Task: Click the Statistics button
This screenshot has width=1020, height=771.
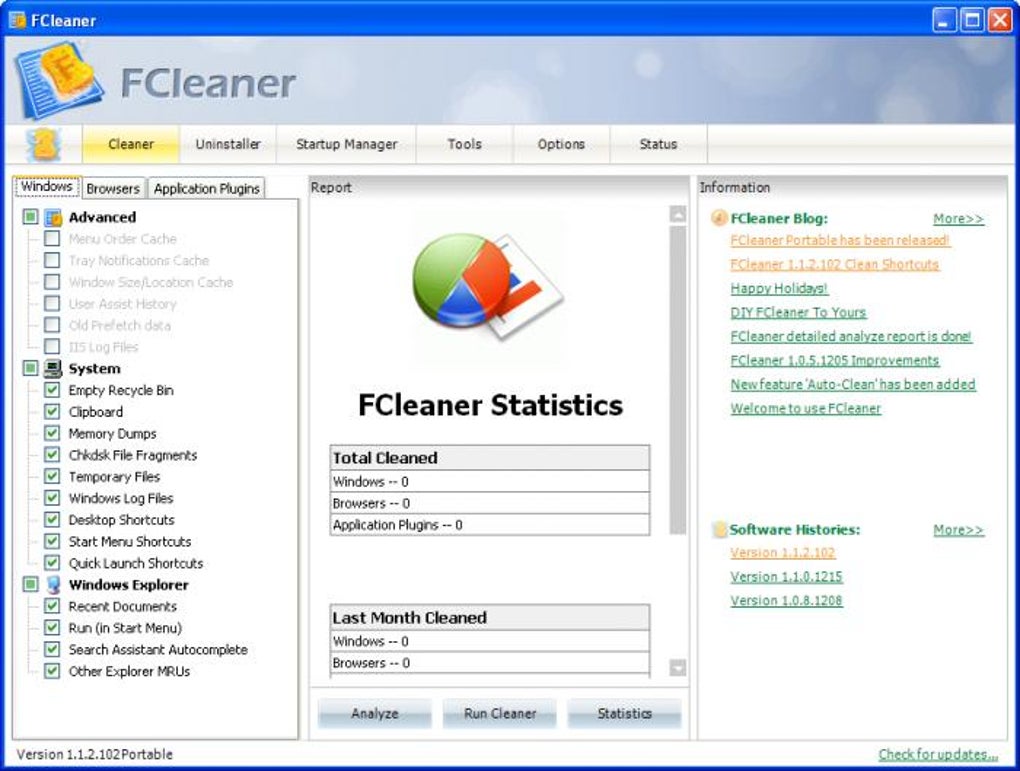Action: [x=624, y=713]
